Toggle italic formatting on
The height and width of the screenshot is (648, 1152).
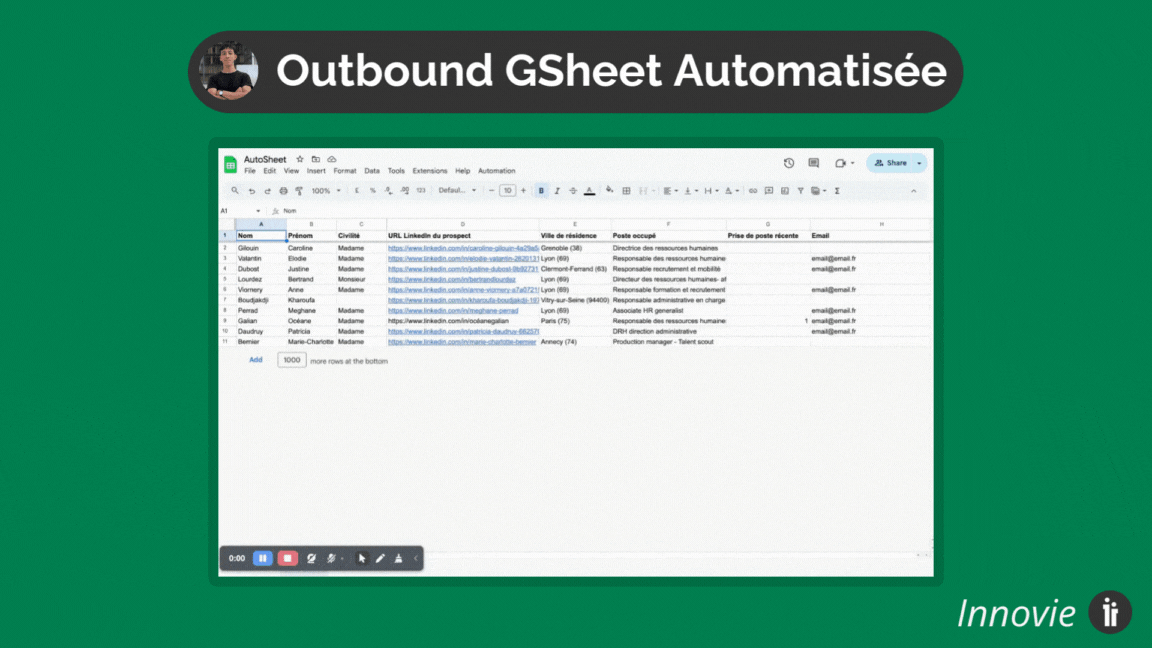pyautogui.click(x=557, y=190)
